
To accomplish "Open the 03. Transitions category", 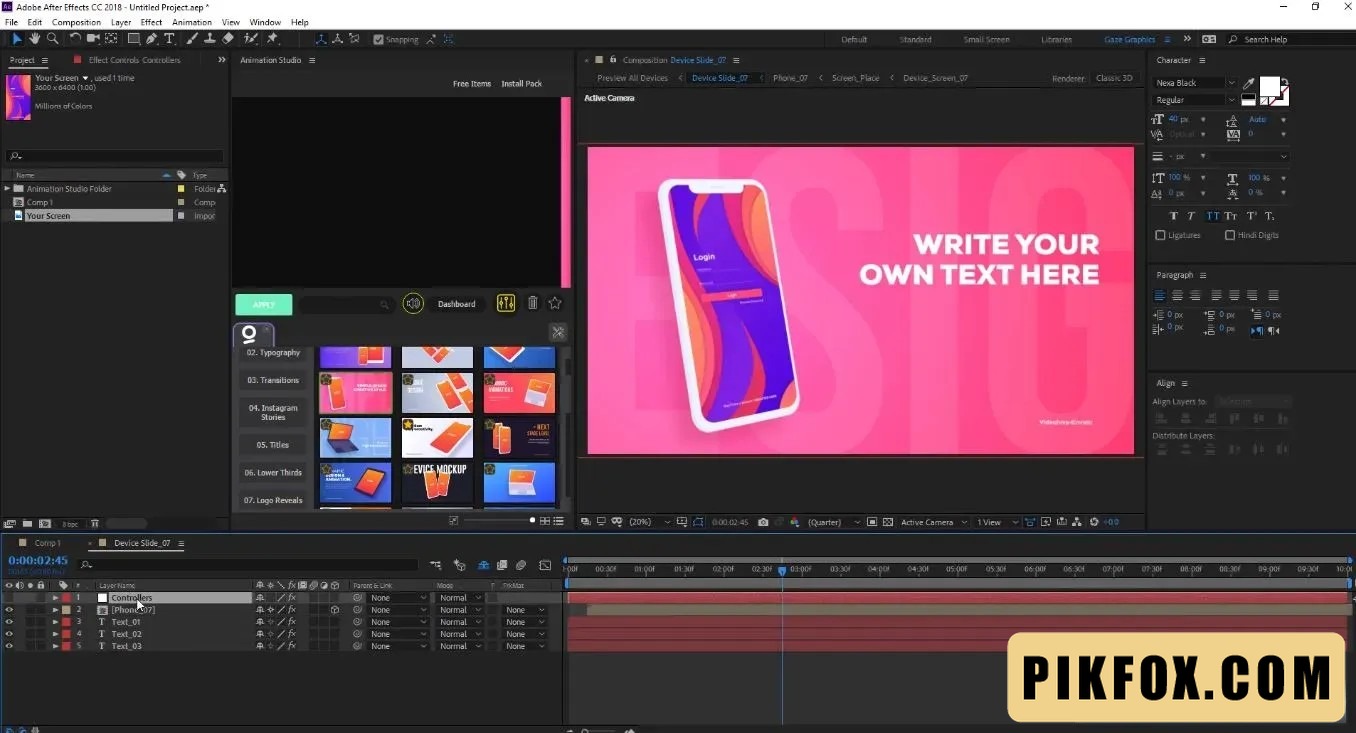I will (x=273, y=380).
